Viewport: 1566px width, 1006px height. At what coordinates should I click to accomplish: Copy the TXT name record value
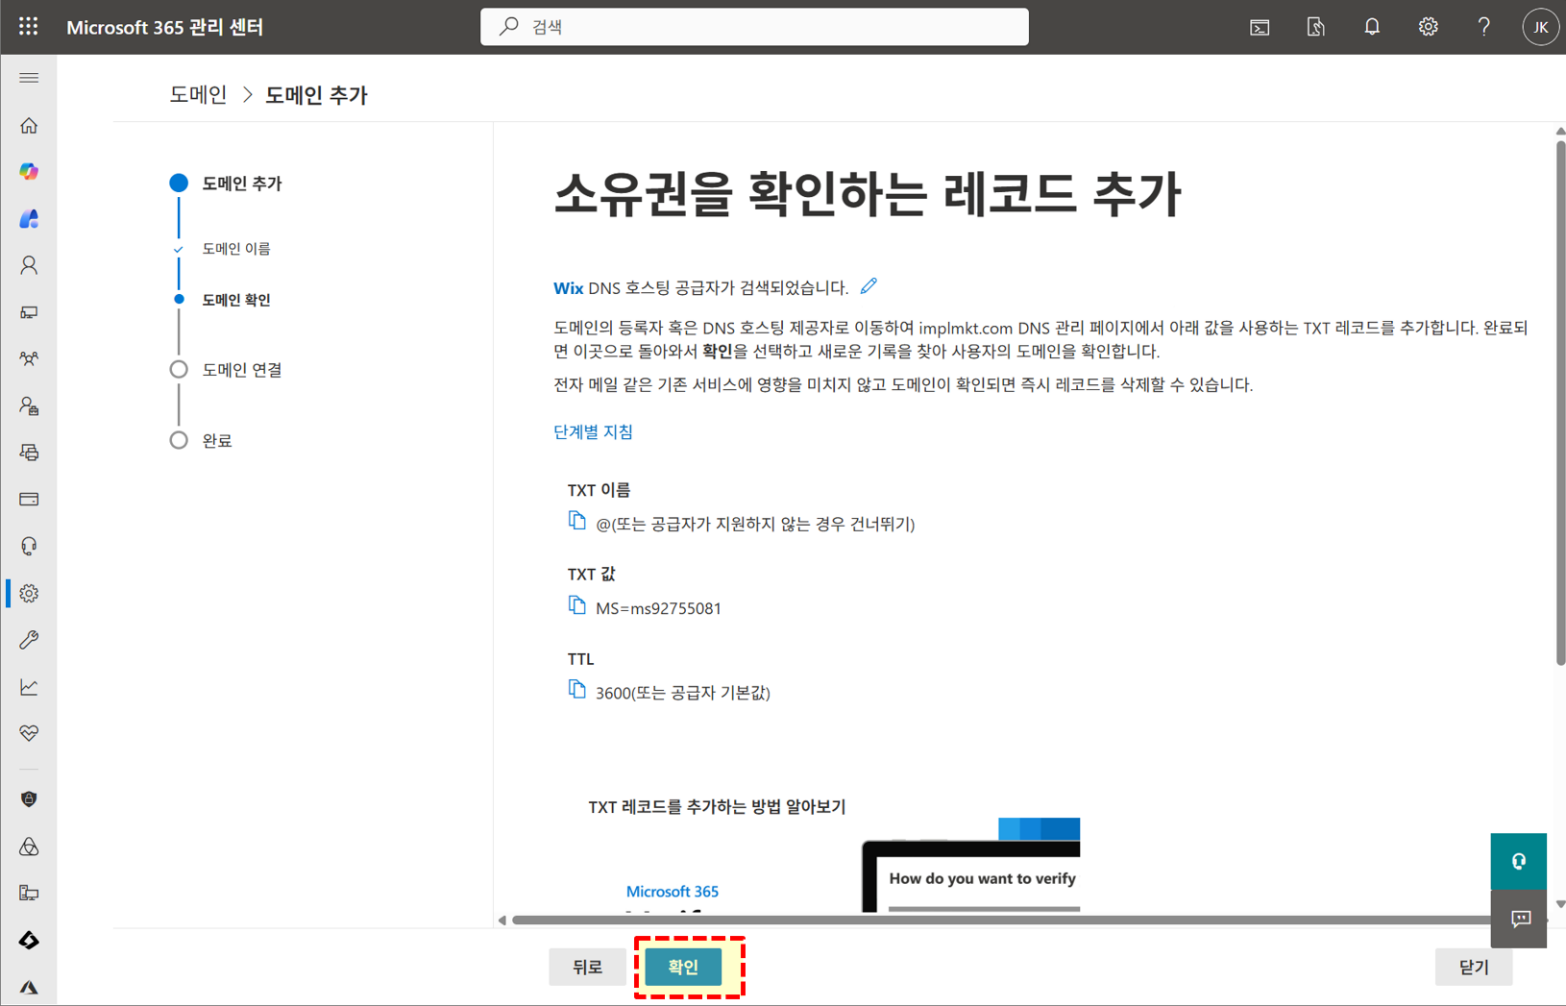[577, 521]
